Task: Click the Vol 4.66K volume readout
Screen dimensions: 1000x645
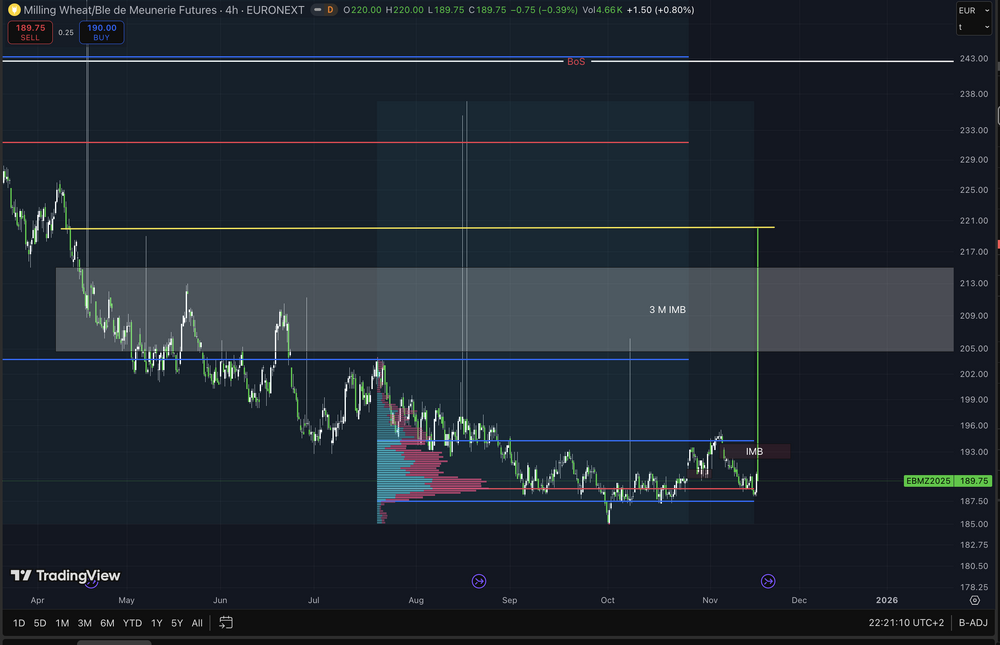Action: click(x=602, y=10)
